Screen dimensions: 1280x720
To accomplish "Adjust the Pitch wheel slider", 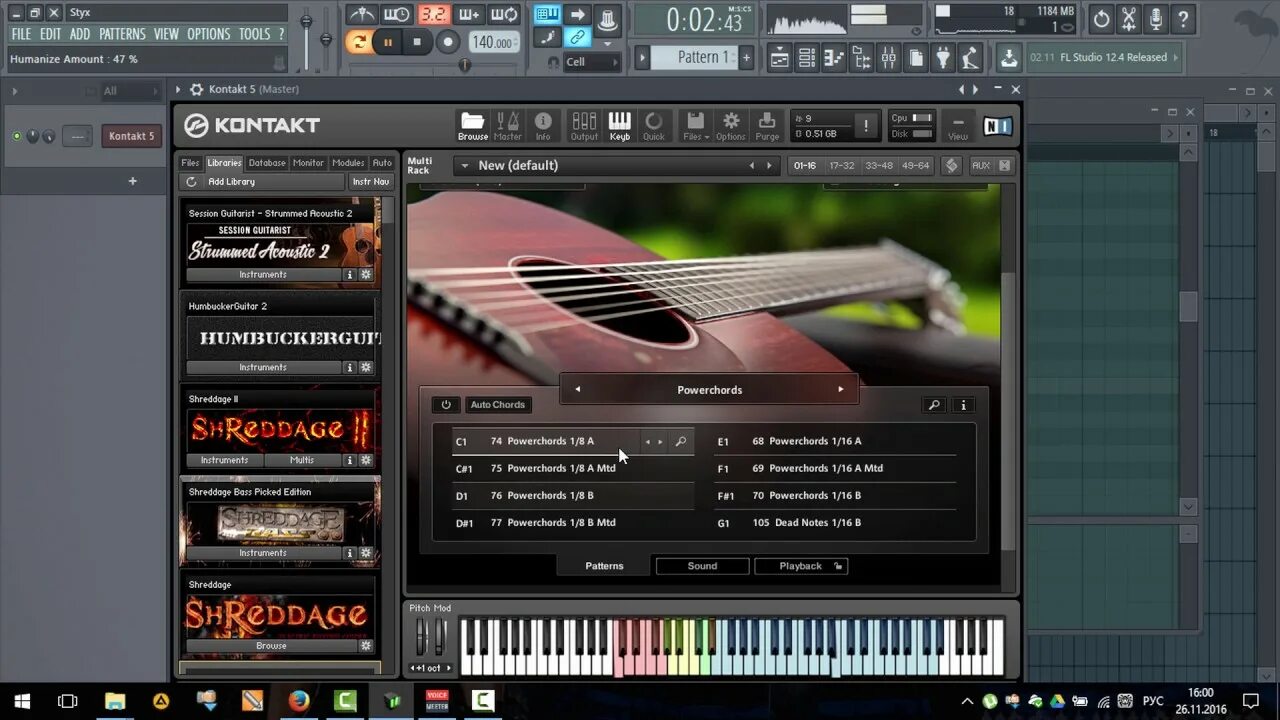I will point(421,637).
